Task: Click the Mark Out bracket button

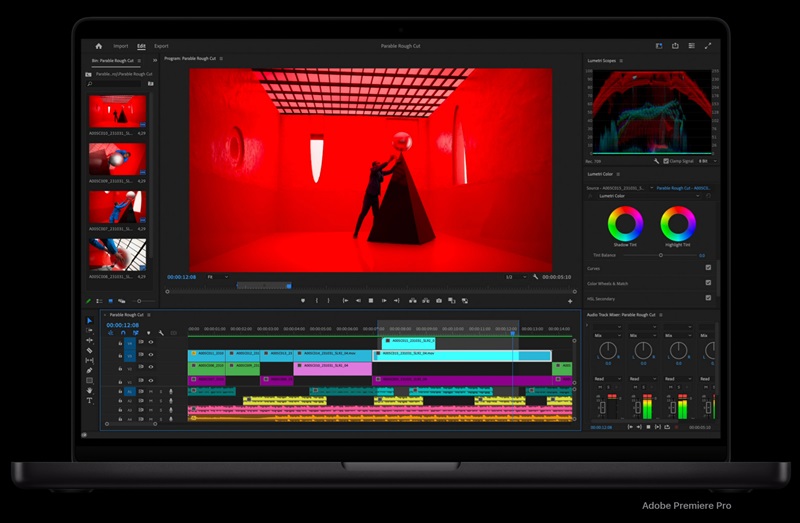Action: pos(329,301)
